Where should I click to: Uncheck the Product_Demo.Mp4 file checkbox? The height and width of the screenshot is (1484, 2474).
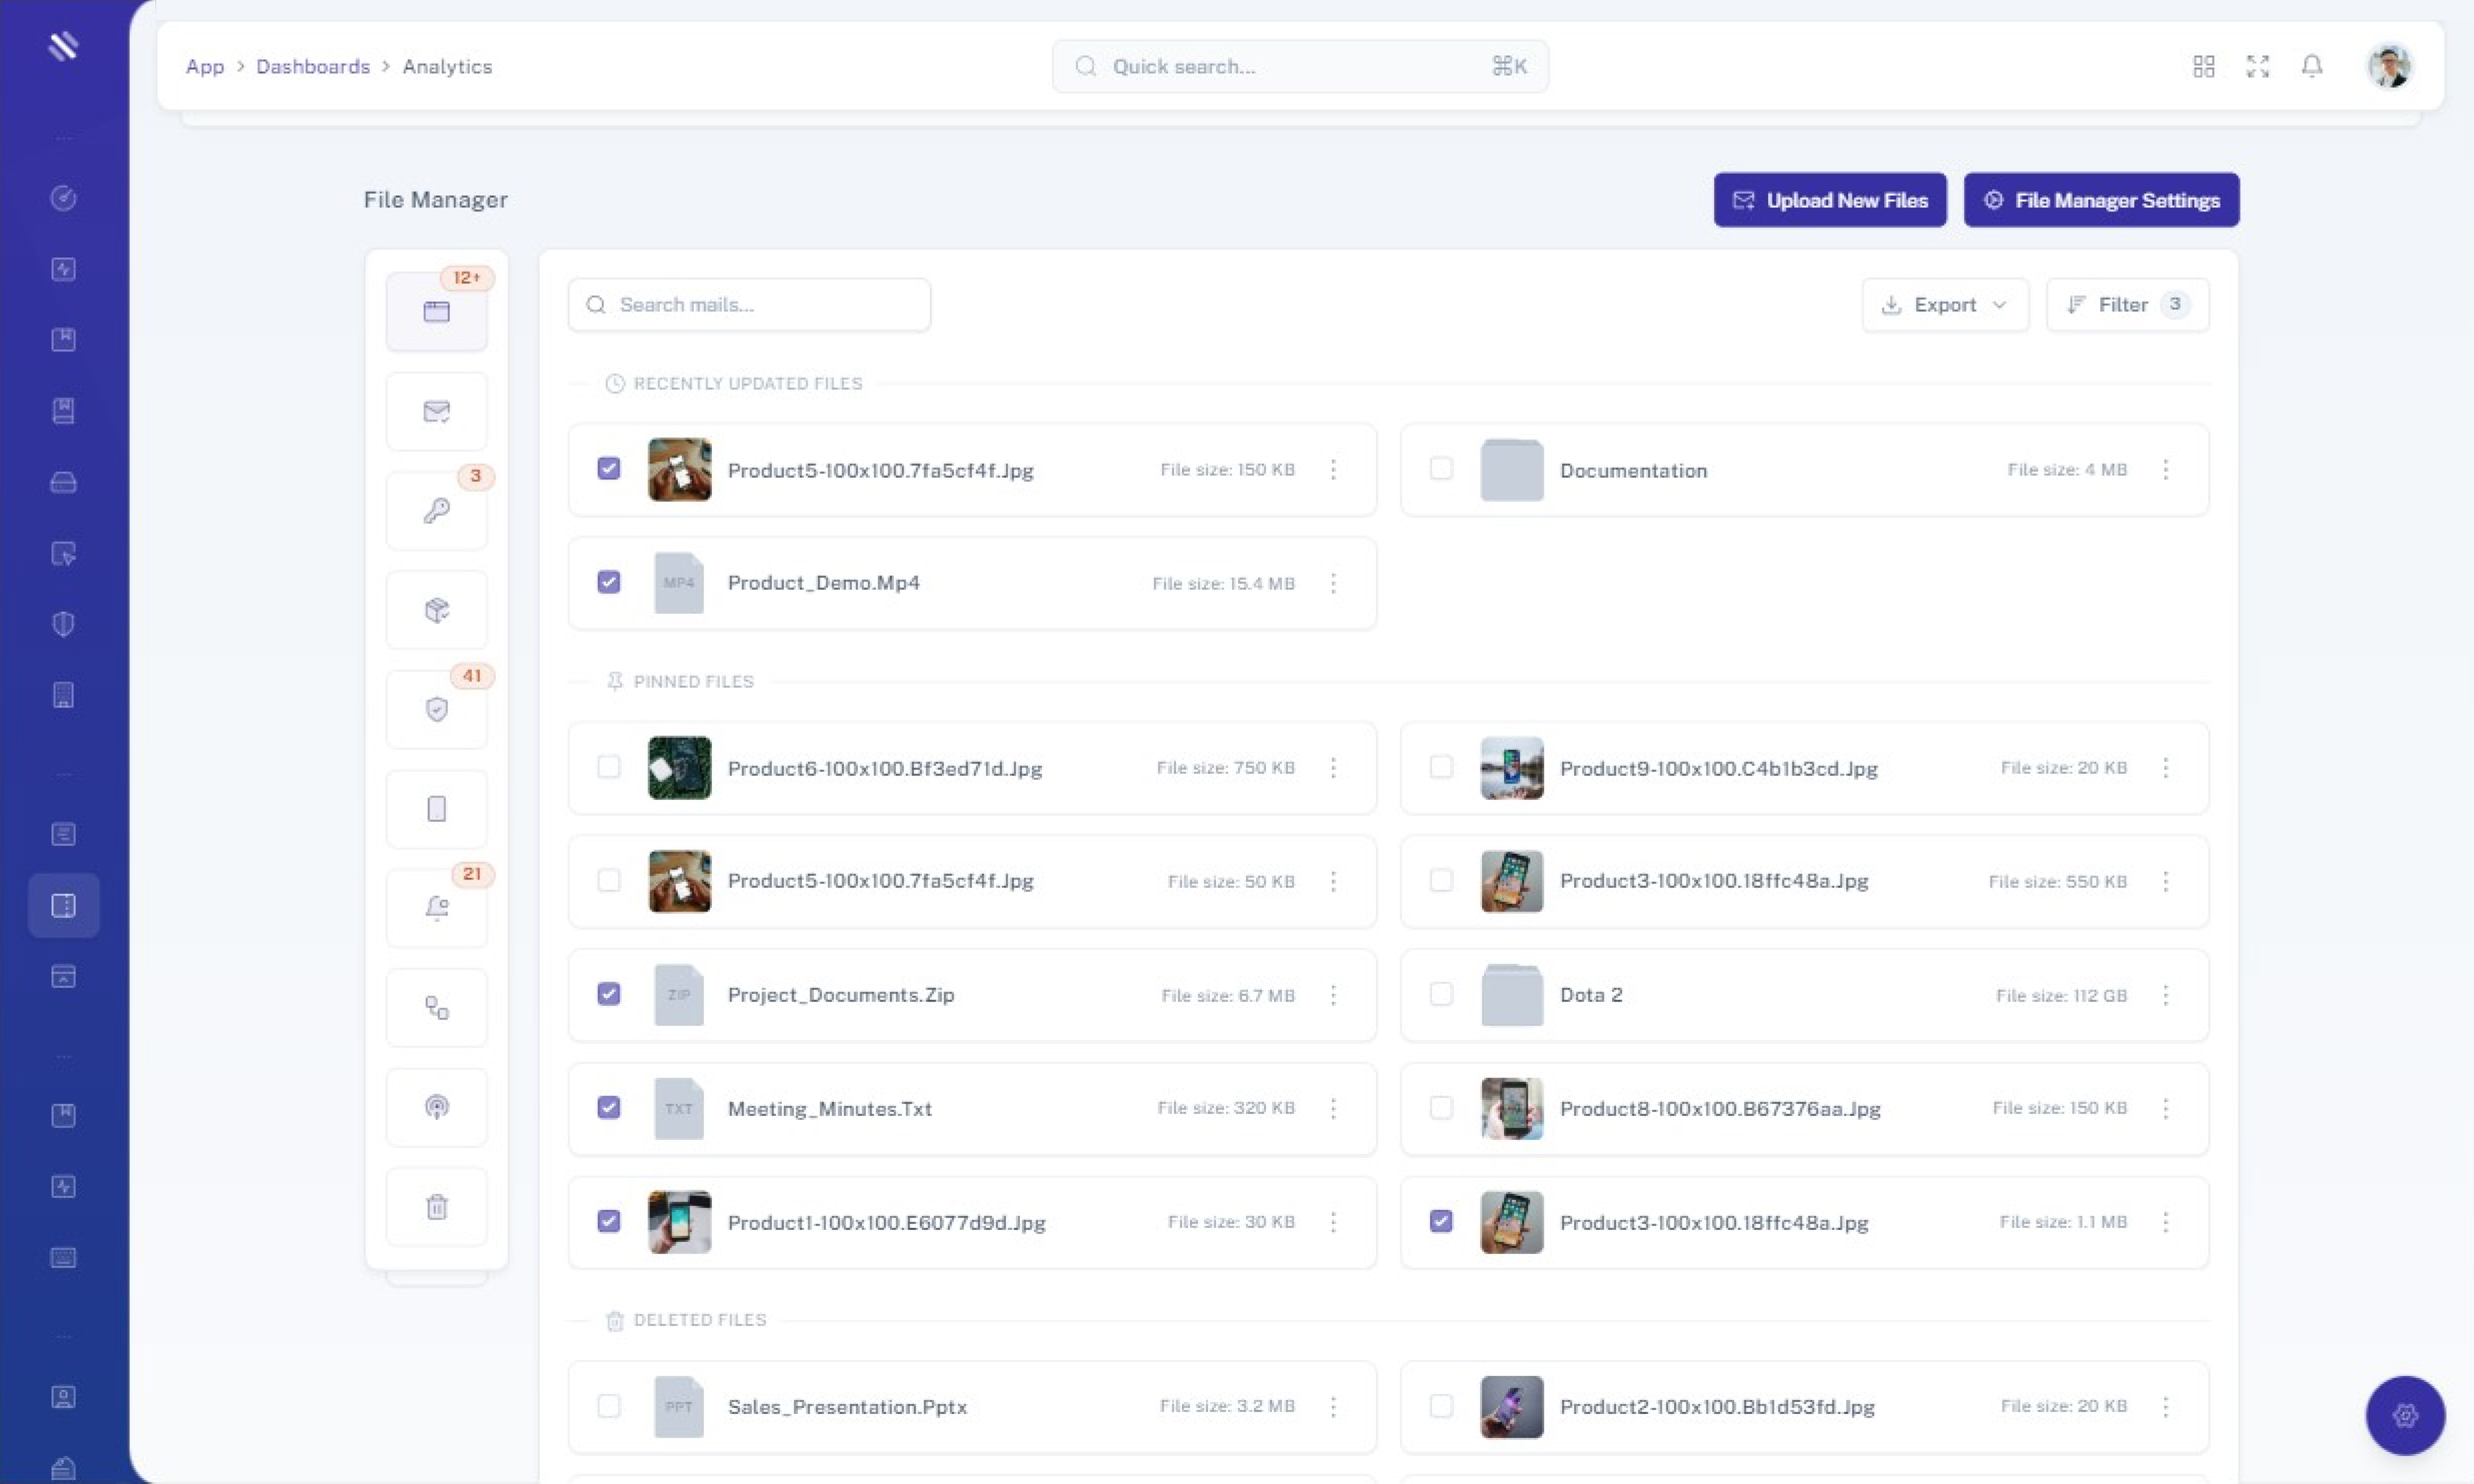pyautogui.click(x=608, y=582)
